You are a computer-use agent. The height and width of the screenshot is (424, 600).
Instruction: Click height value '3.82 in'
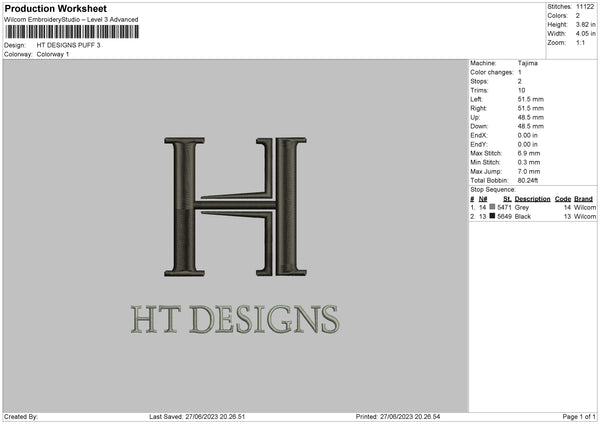[x=586, y=24]
